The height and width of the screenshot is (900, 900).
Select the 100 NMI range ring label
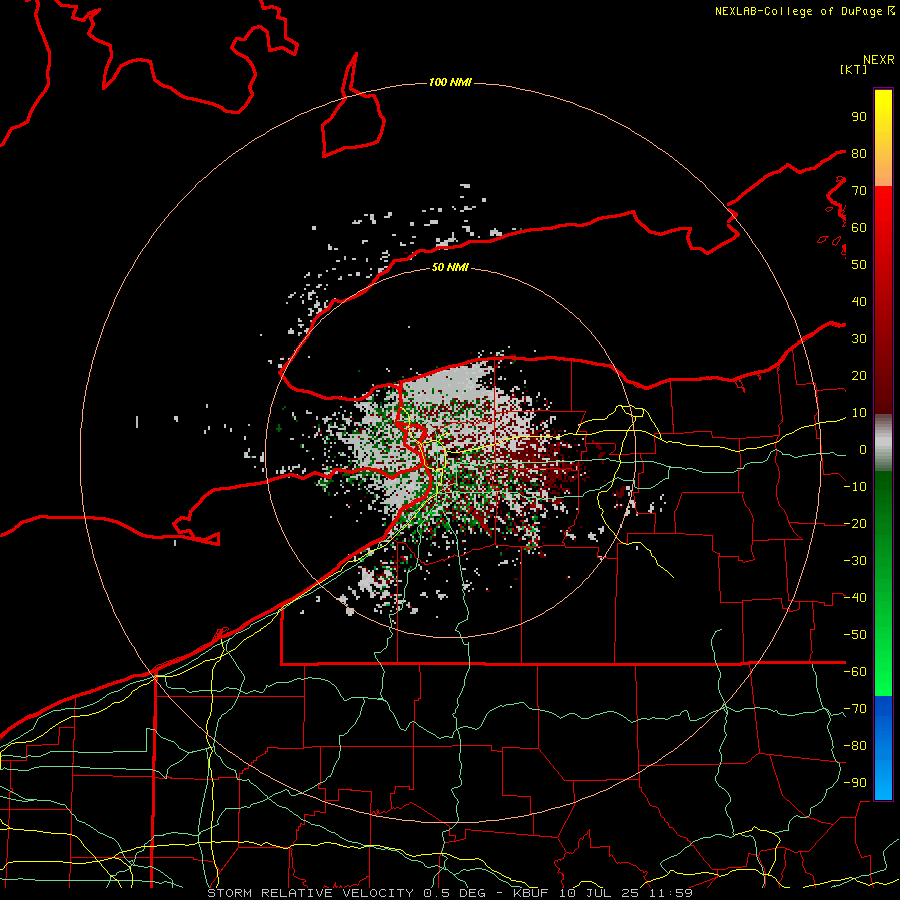[x=450, y=83]
